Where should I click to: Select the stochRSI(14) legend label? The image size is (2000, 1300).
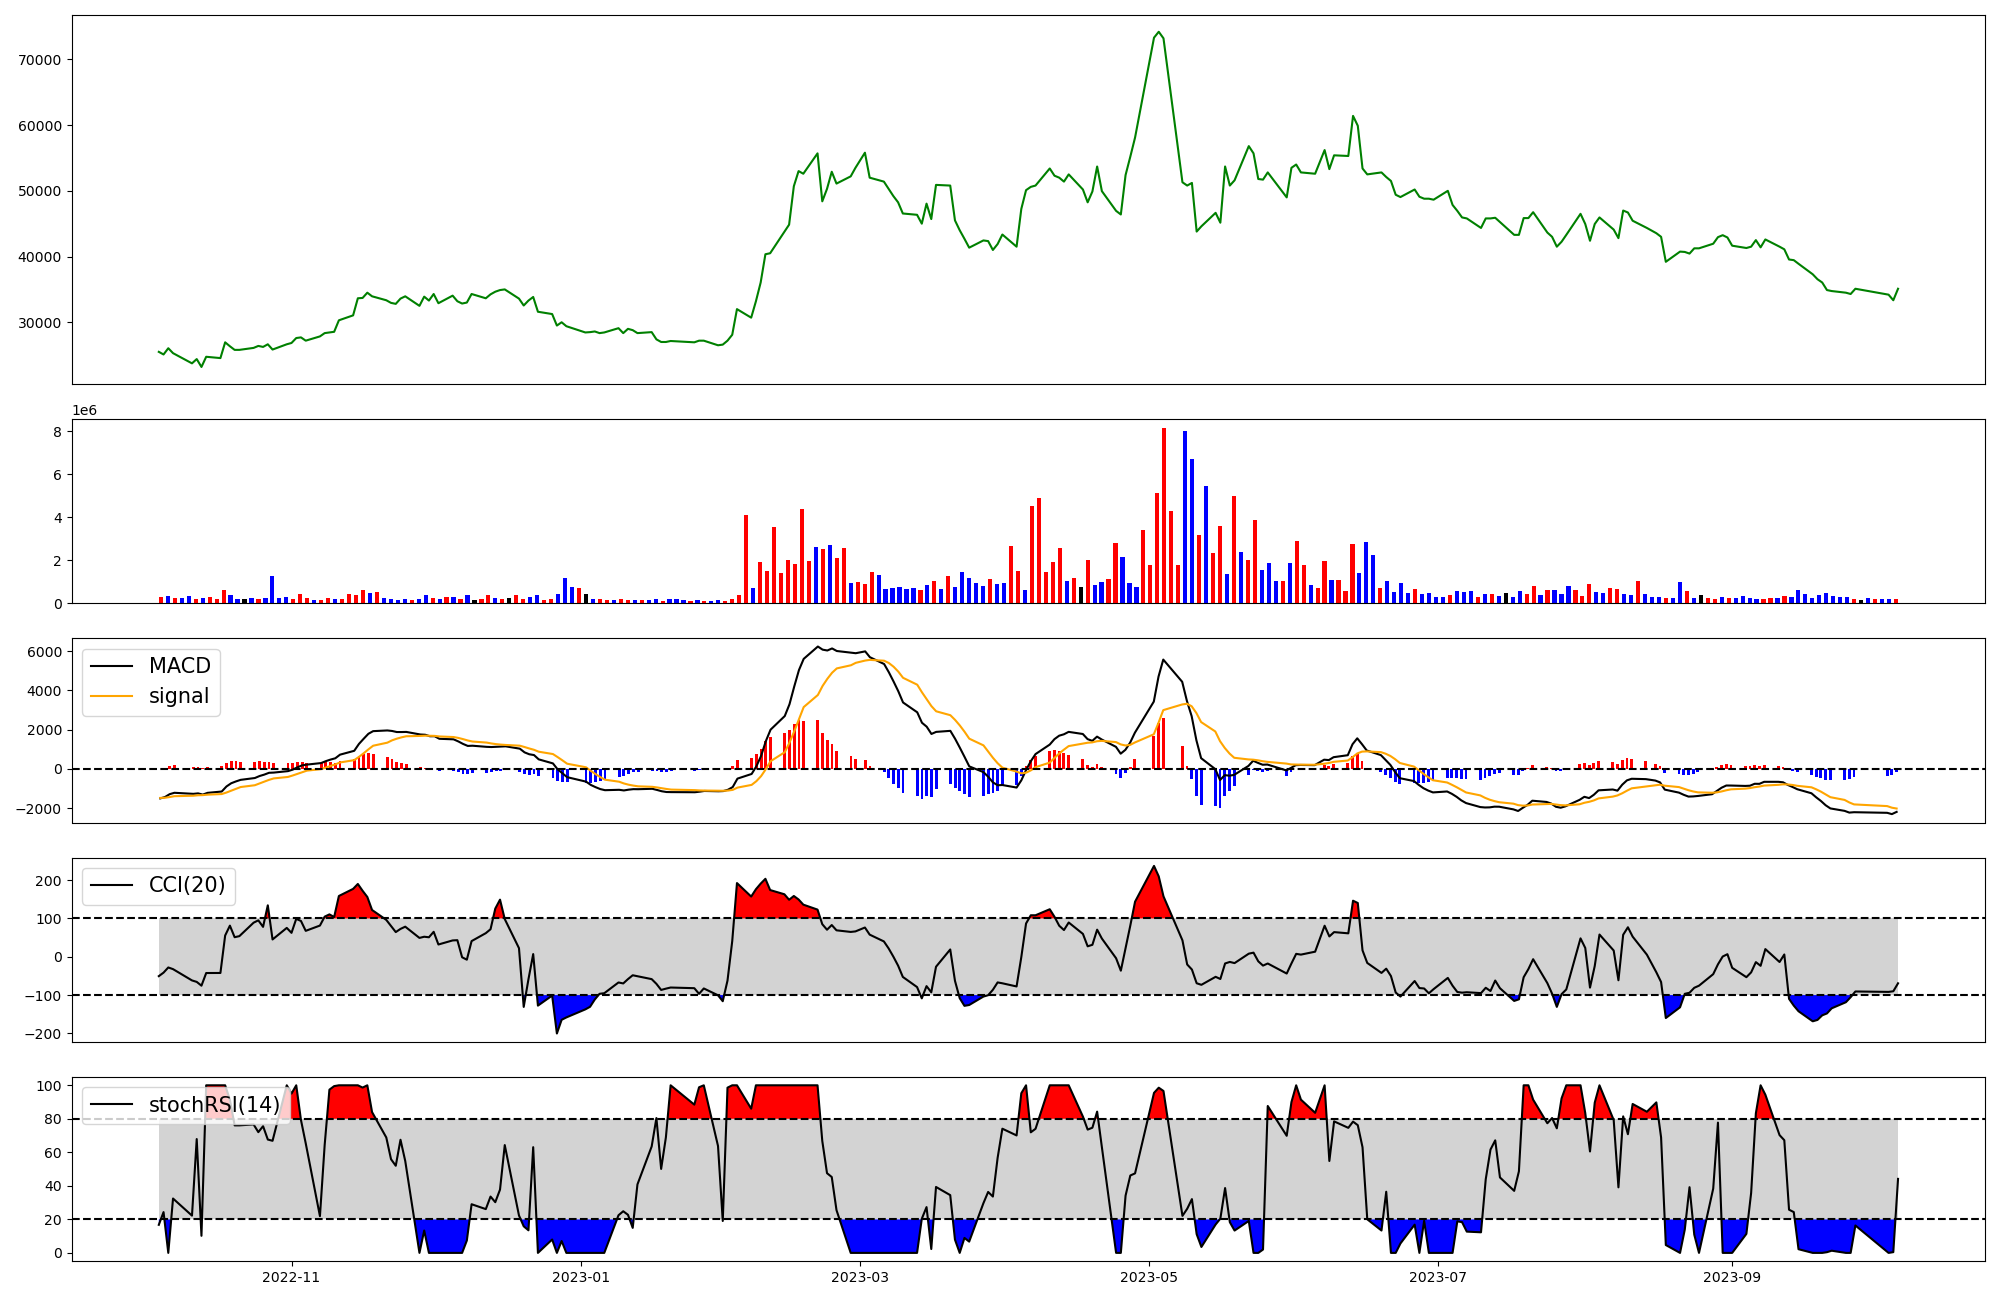[x=214, y=1104]
